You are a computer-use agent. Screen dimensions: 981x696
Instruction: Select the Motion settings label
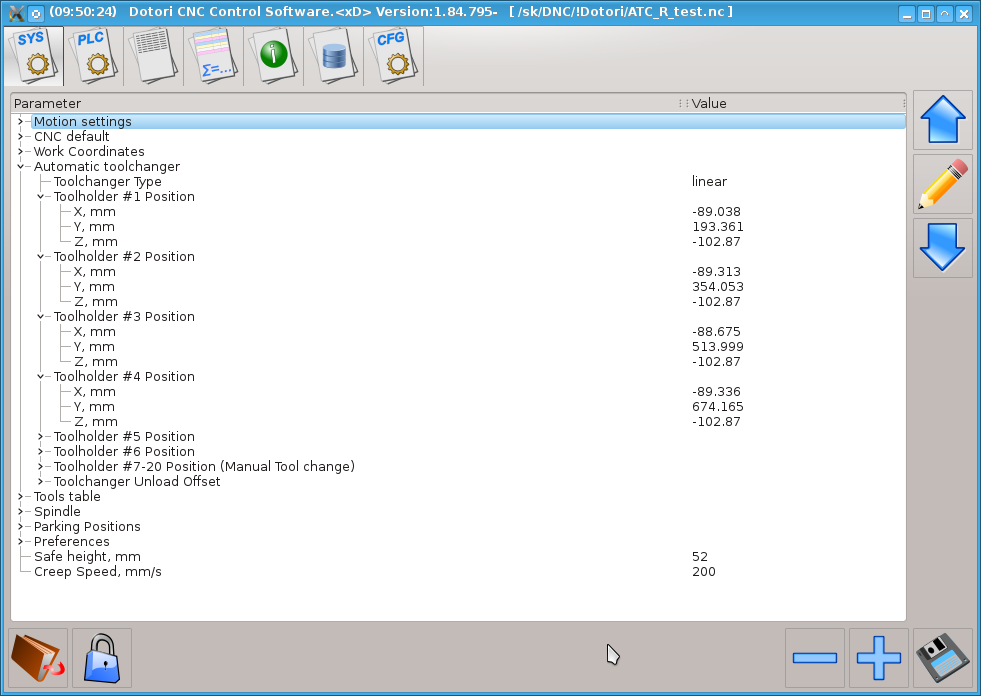tap(83, 121)
